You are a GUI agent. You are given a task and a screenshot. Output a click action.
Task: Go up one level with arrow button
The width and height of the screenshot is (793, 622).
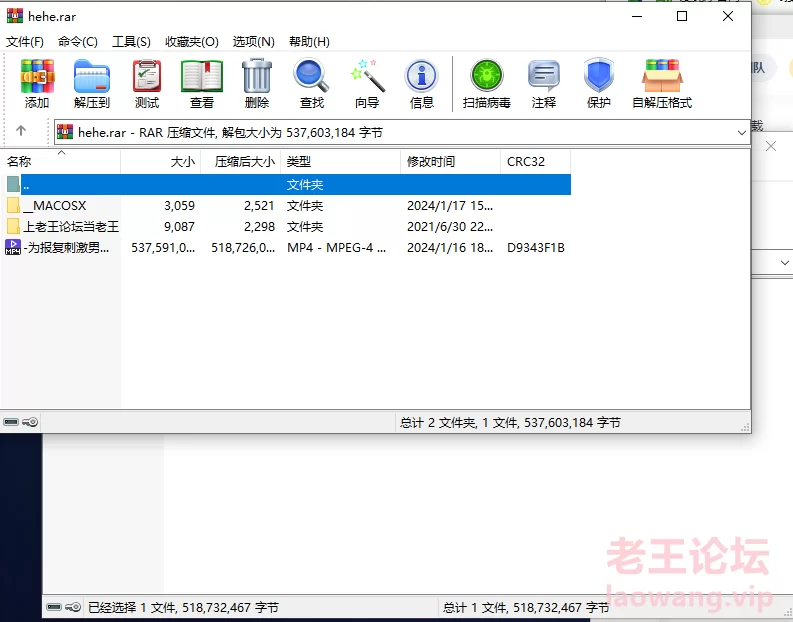tap(21, 132)
